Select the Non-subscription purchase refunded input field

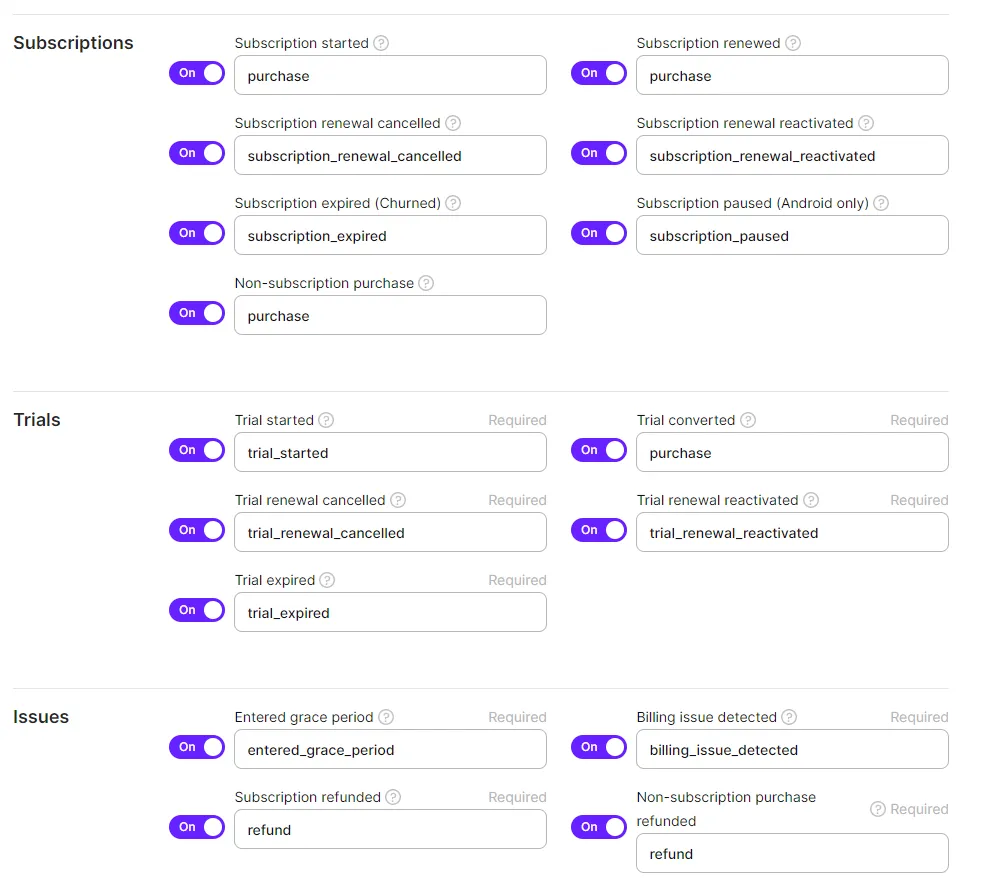coord(792,854)
